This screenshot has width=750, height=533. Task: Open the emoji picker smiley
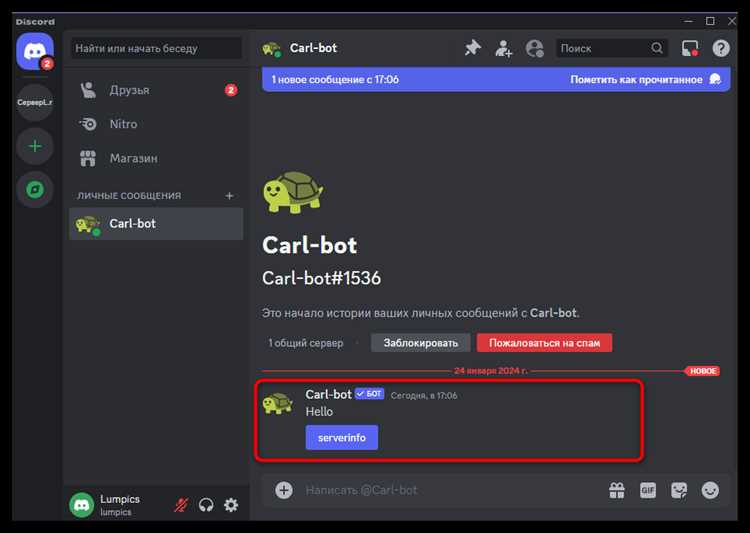click(x=710, y=490)
